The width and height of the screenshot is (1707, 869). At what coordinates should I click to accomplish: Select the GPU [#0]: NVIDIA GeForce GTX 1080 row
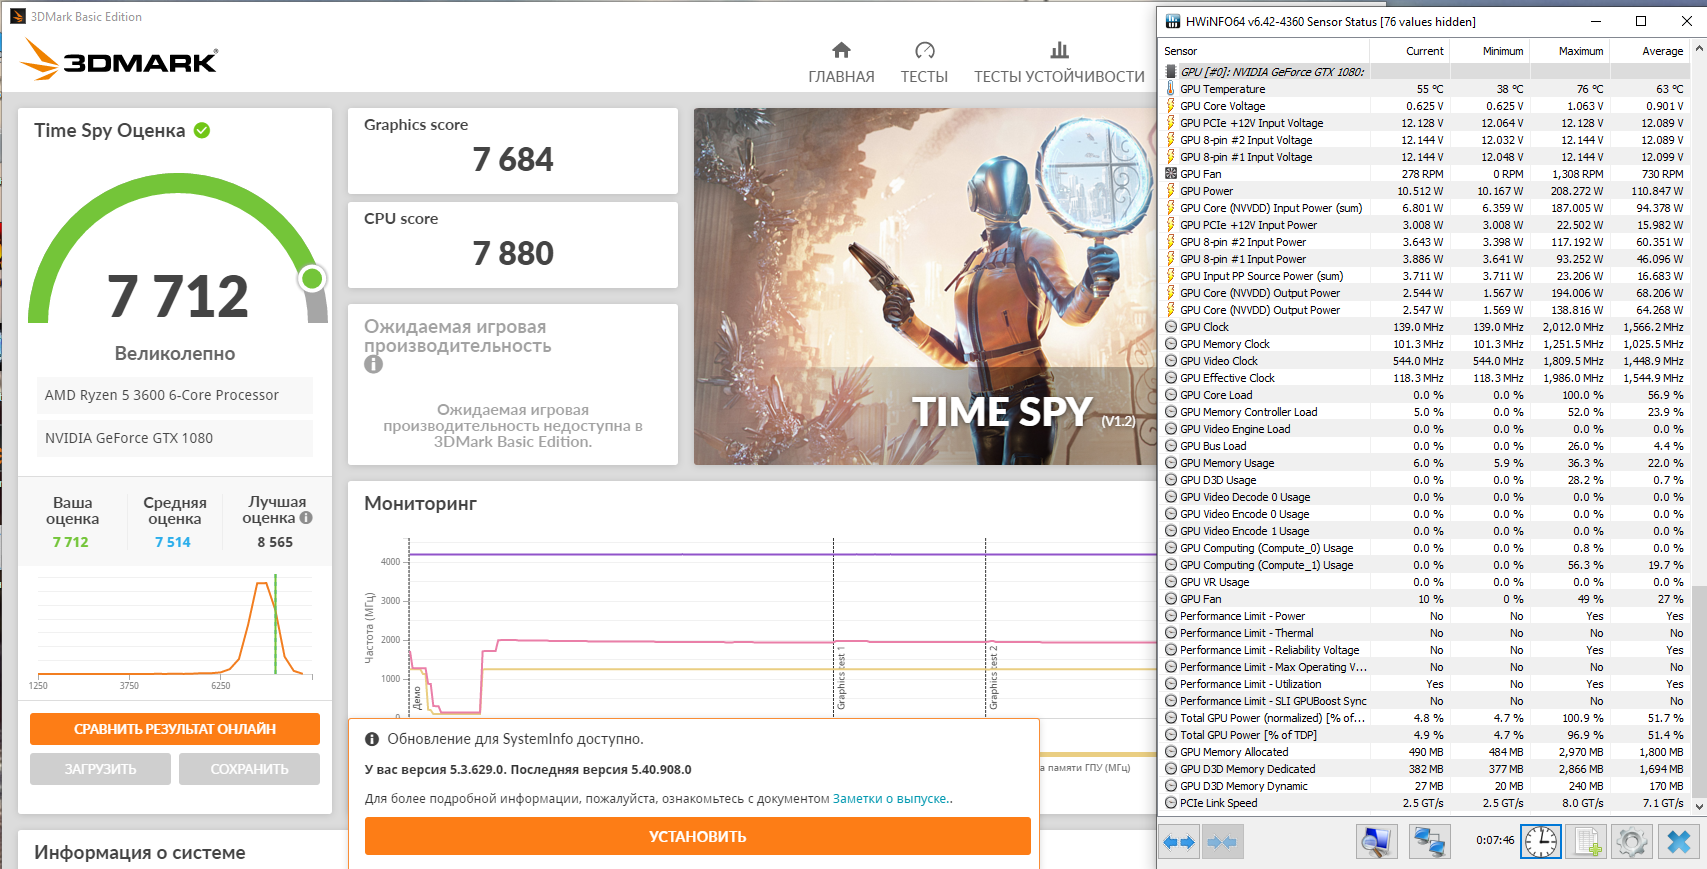(x=1425, y=72)
